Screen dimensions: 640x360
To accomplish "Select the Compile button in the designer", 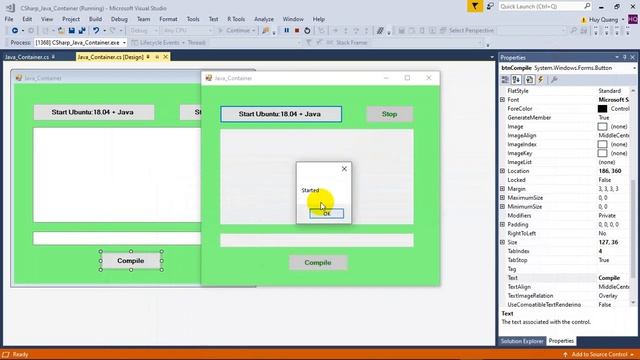I will [x=131, y=261].
